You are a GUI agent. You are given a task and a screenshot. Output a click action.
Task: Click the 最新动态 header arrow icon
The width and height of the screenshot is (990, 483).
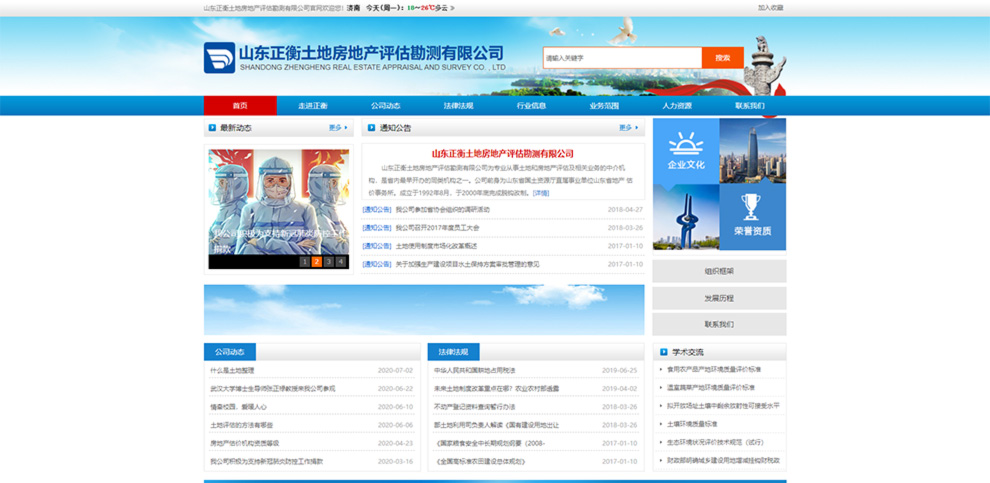tap(212, 128)
